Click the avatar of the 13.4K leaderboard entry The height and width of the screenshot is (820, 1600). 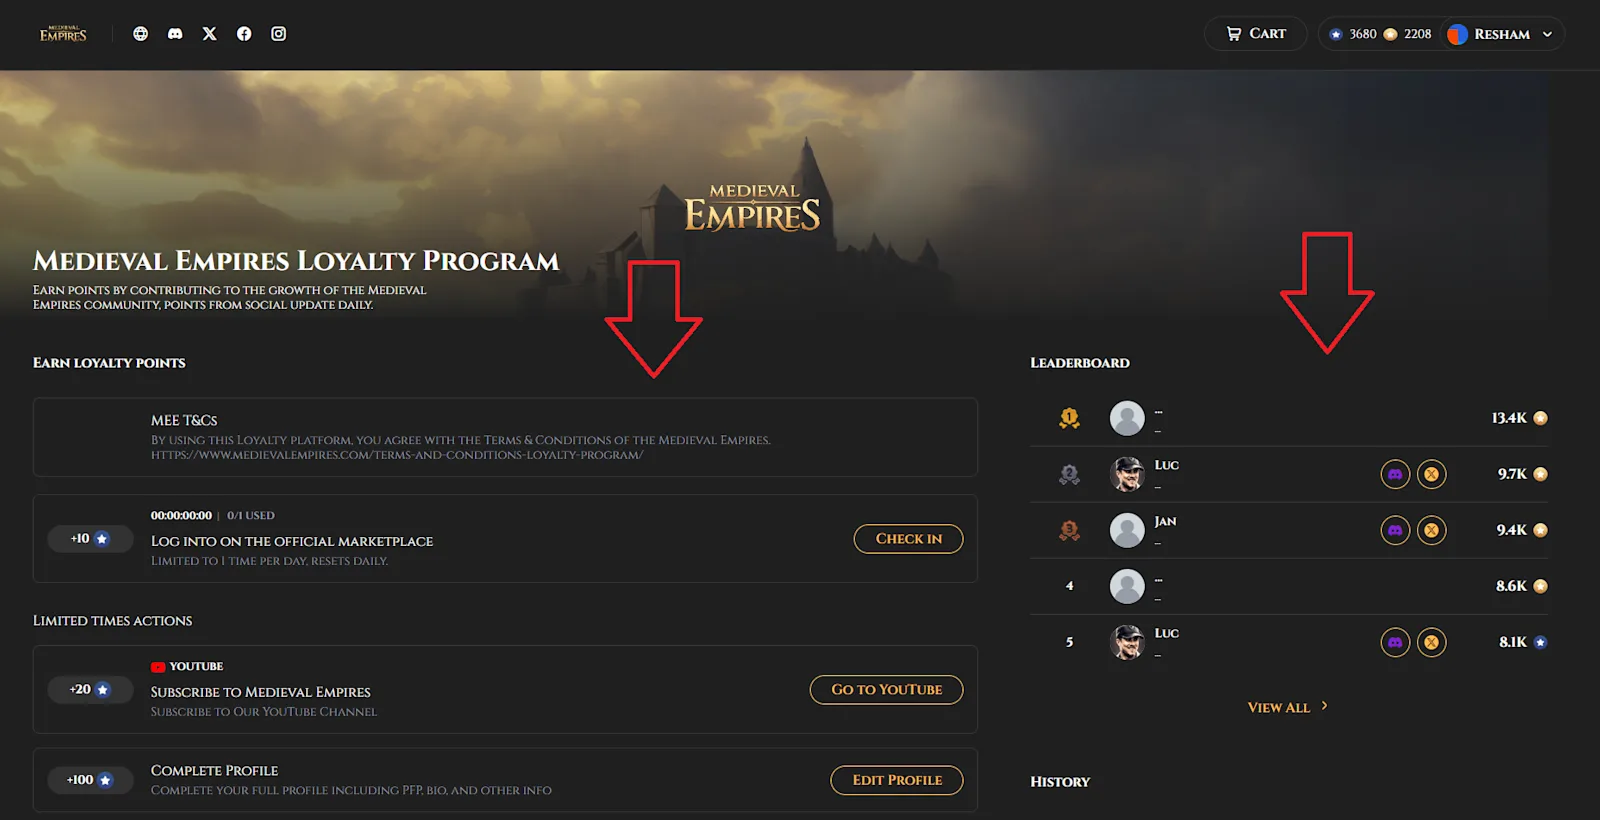[1127, 418]
